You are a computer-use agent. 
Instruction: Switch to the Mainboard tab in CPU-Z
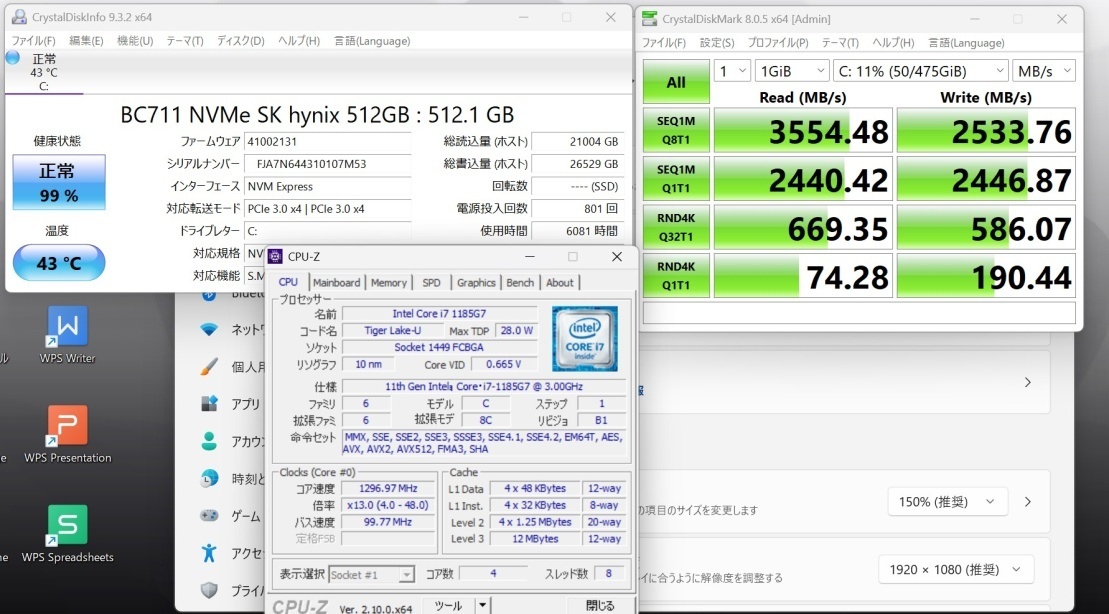[336, 283]
